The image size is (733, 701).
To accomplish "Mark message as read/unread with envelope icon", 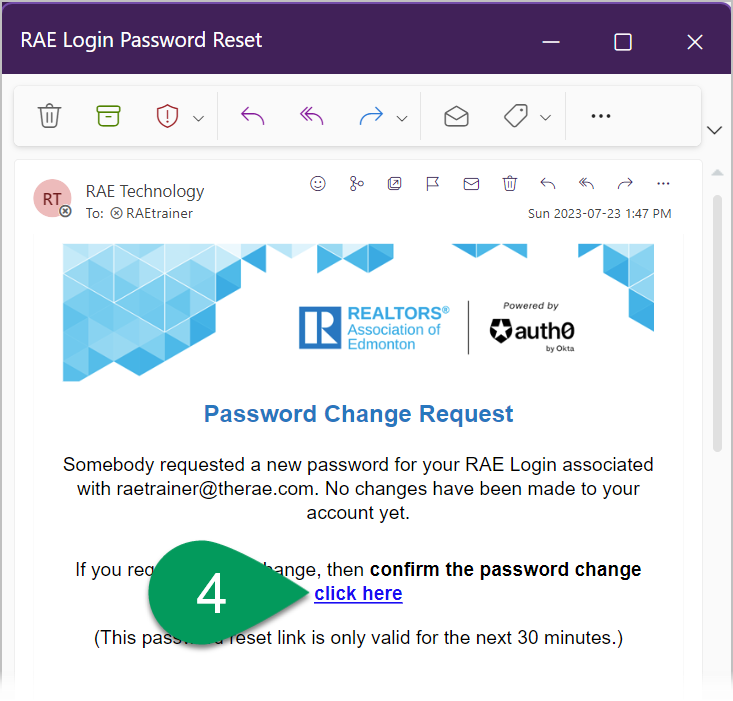I will point(456,116).
